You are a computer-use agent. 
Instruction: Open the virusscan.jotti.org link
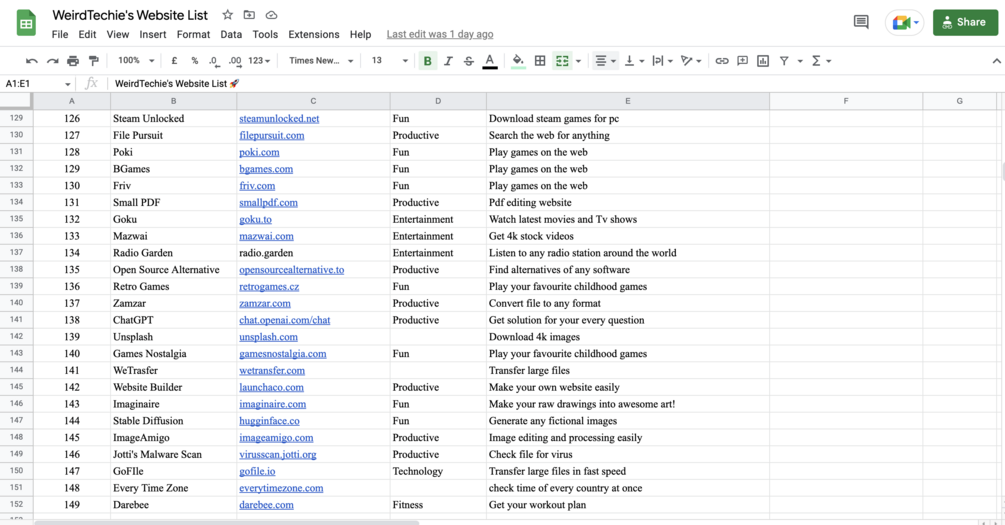278,454
